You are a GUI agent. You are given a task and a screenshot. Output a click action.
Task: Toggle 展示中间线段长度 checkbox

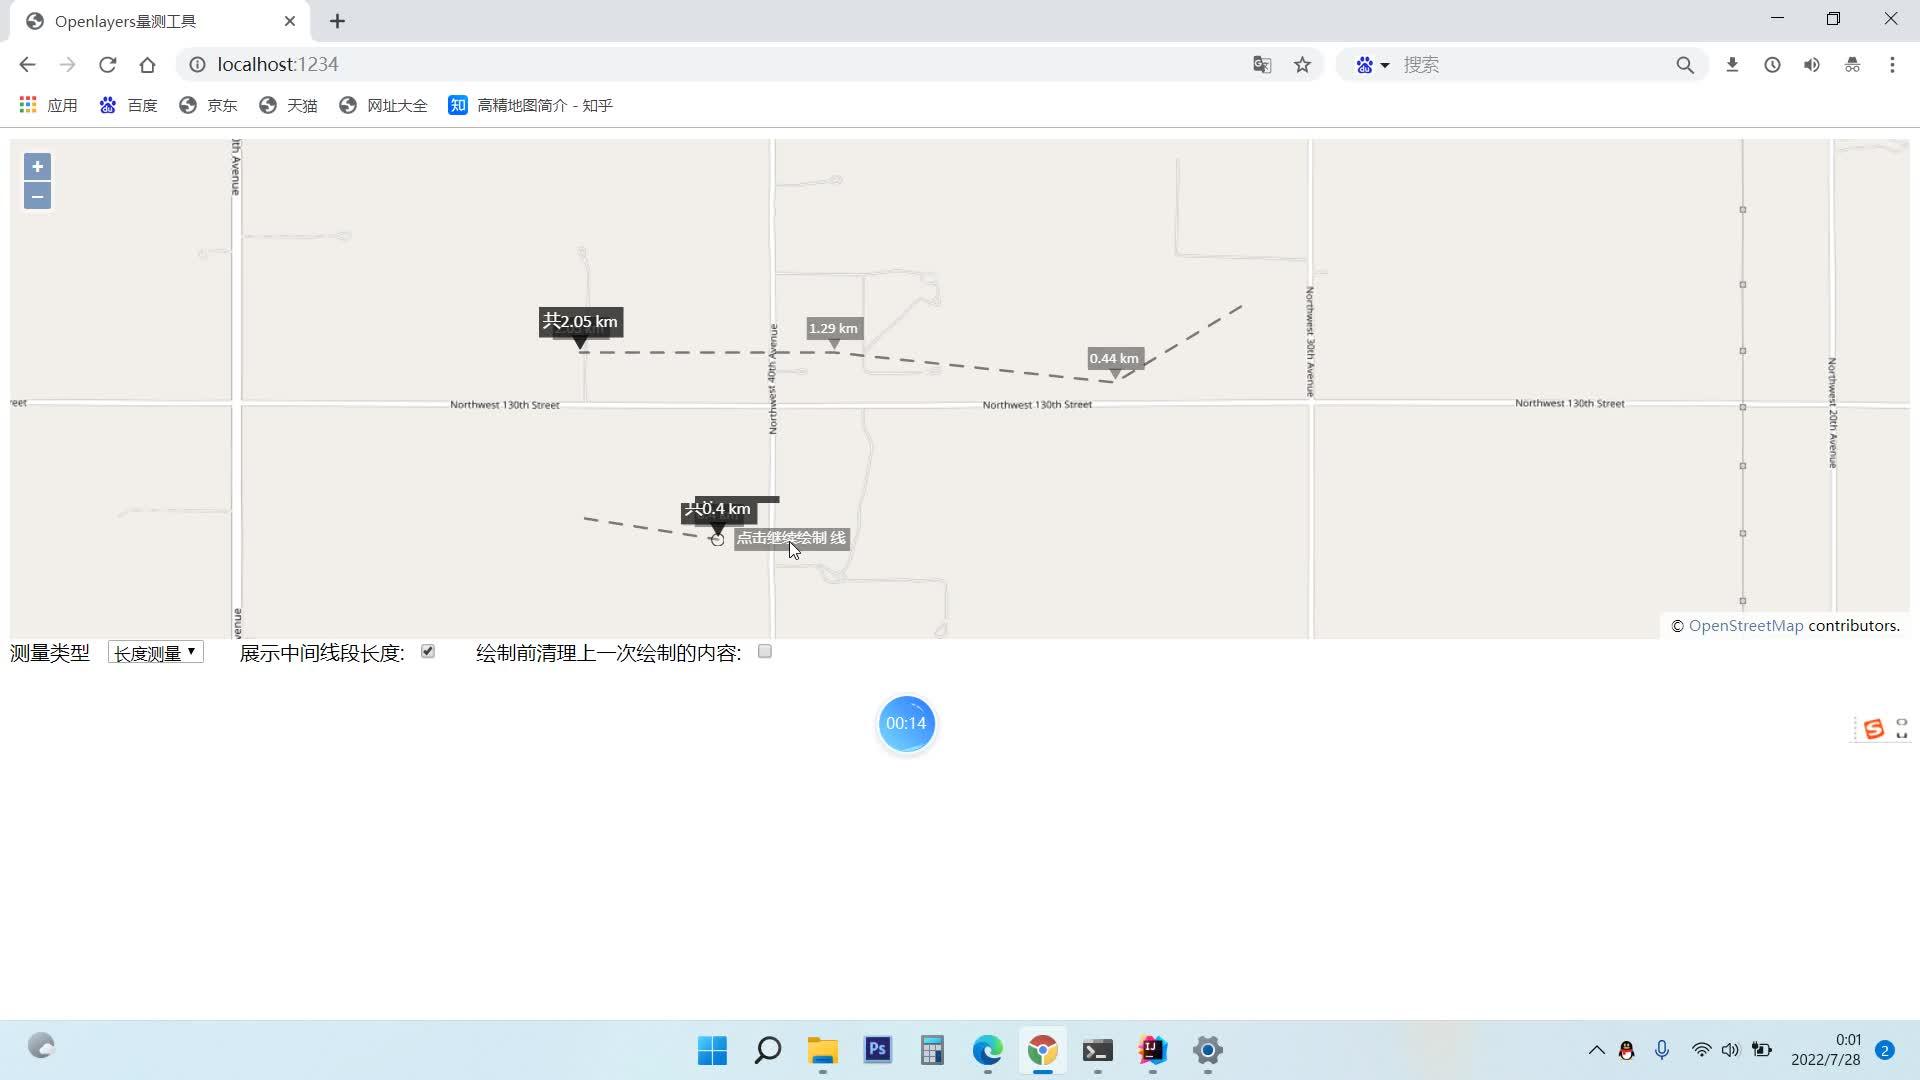click(428, 652)
